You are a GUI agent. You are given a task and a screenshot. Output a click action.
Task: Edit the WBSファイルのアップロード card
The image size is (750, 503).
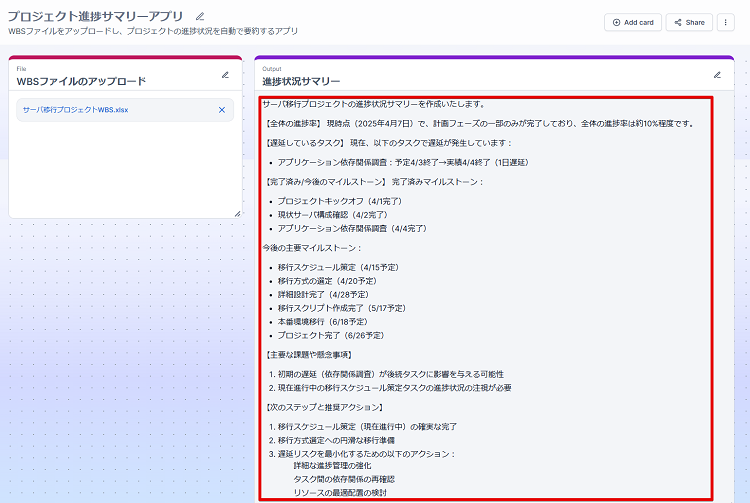click(225, 75)
